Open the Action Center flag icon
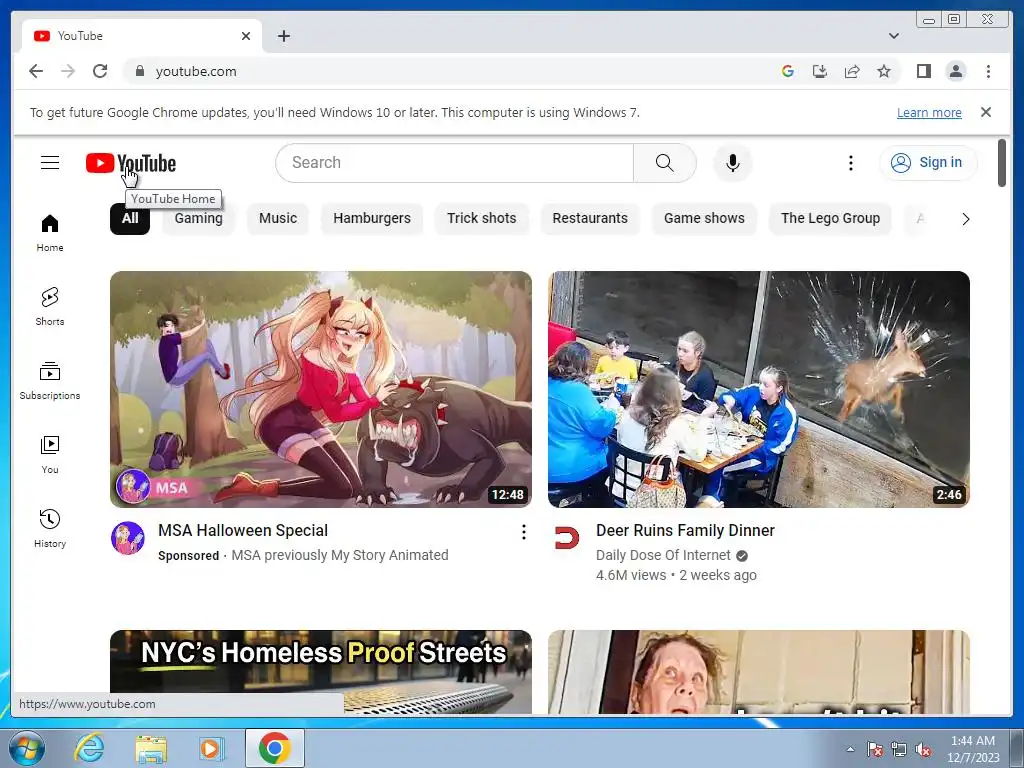The width and height of the screenshot is (1024, 768). tap(874, 750)
